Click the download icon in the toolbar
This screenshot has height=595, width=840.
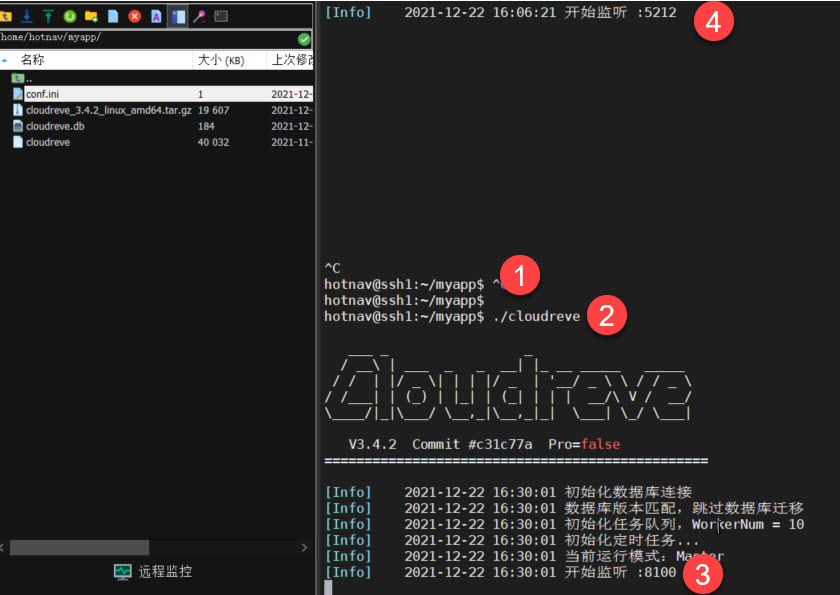click(x=27, y=16)
